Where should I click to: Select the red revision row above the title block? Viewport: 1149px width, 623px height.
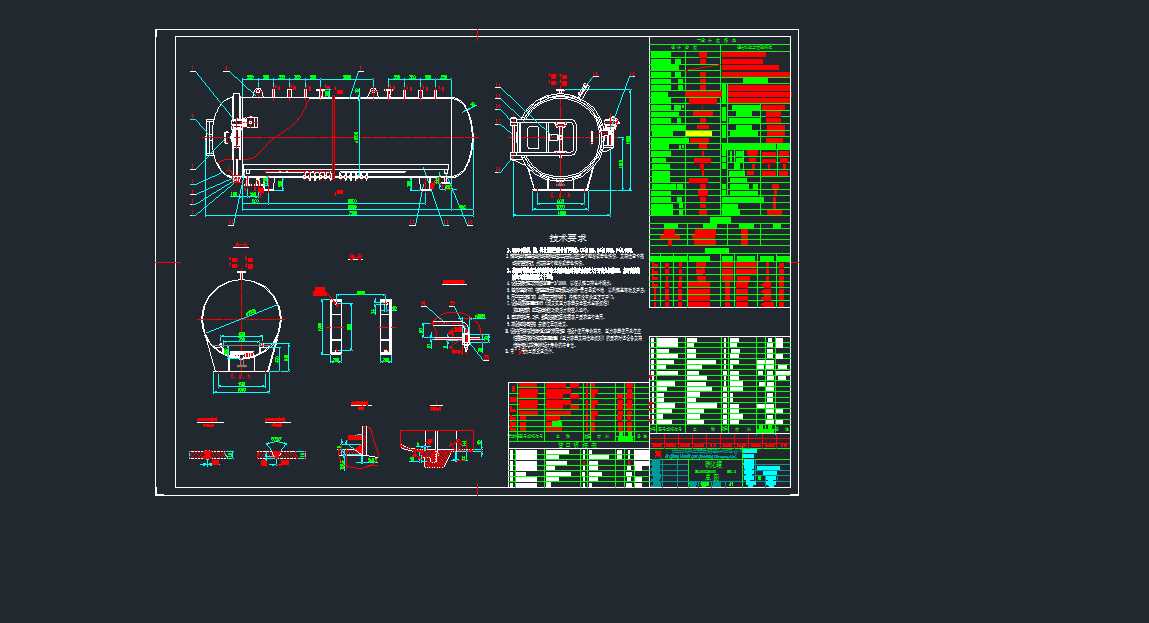click(720, 444)
